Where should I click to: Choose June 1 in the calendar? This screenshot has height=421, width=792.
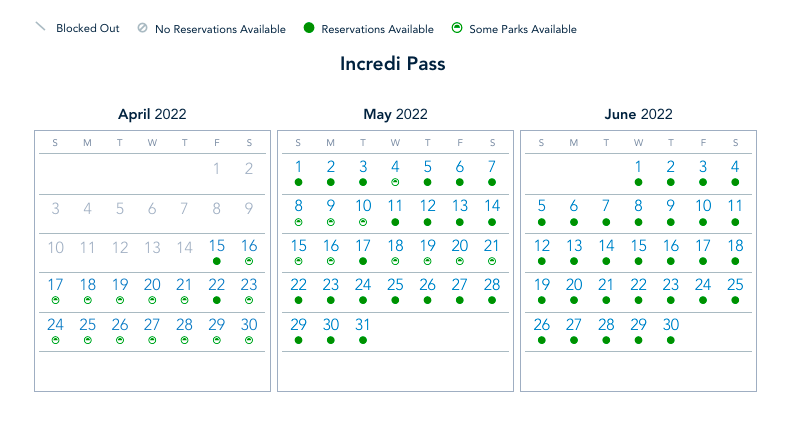click(638, 167)
